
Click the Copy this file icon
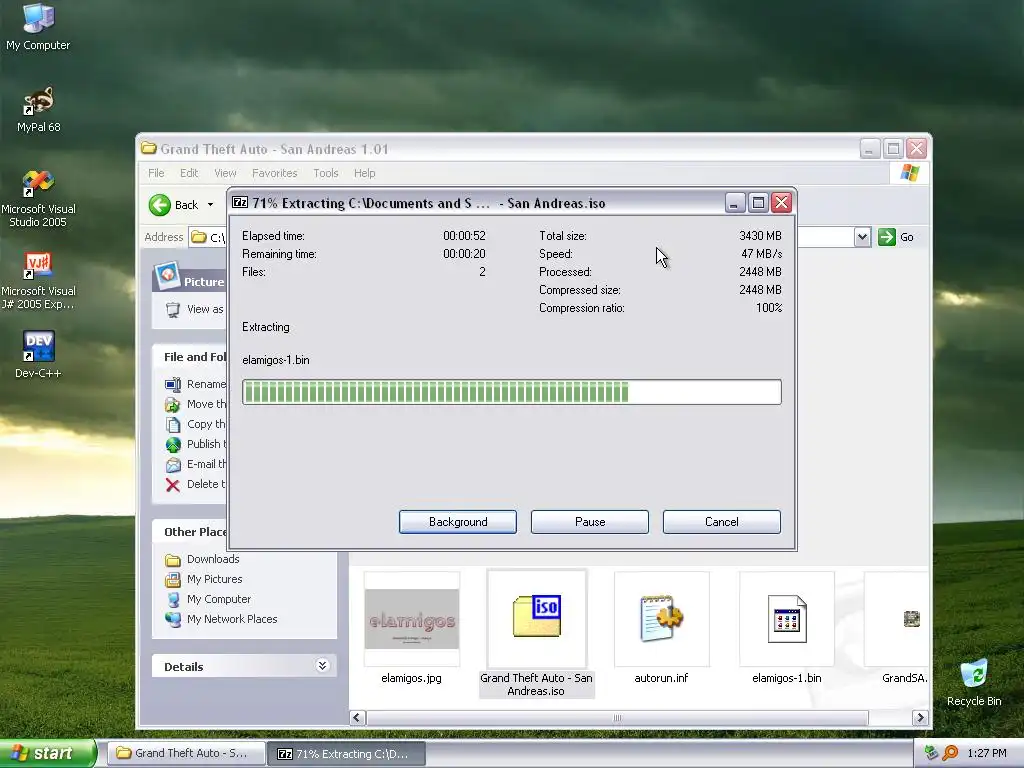[172, 424]
